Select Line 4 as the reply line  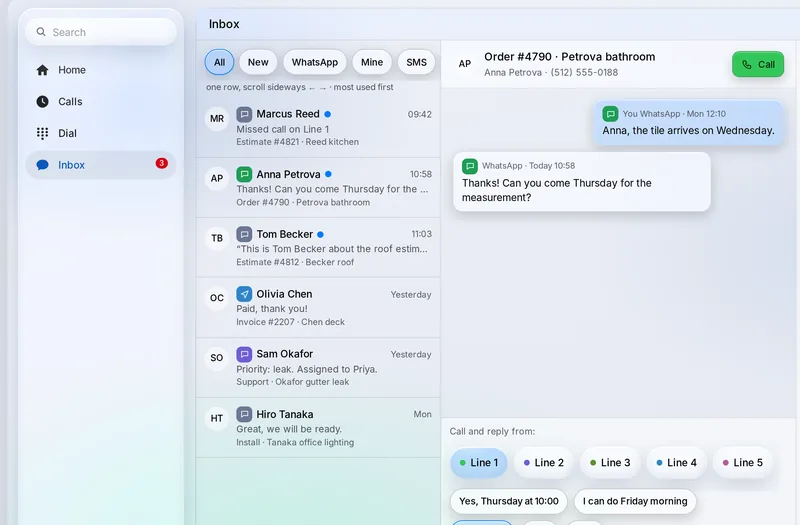(677, 463)
